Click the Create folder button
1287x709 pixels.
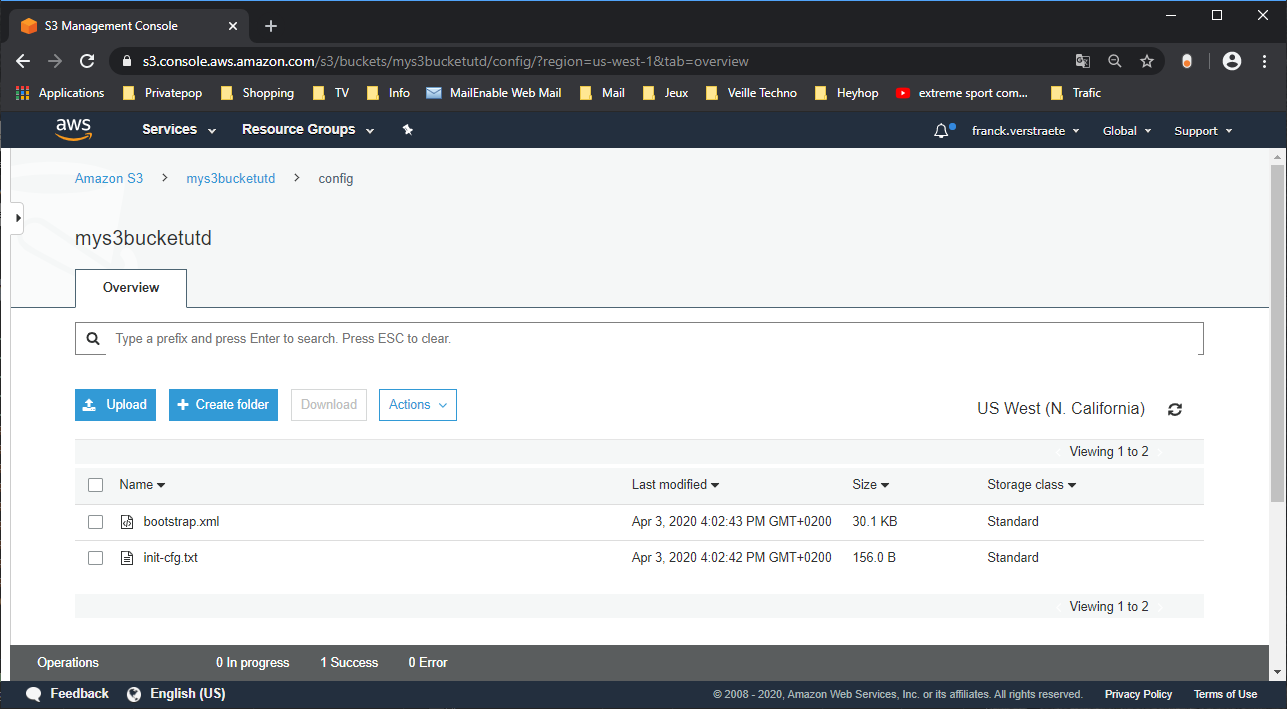pyautogui.click(x=223, y=405)
